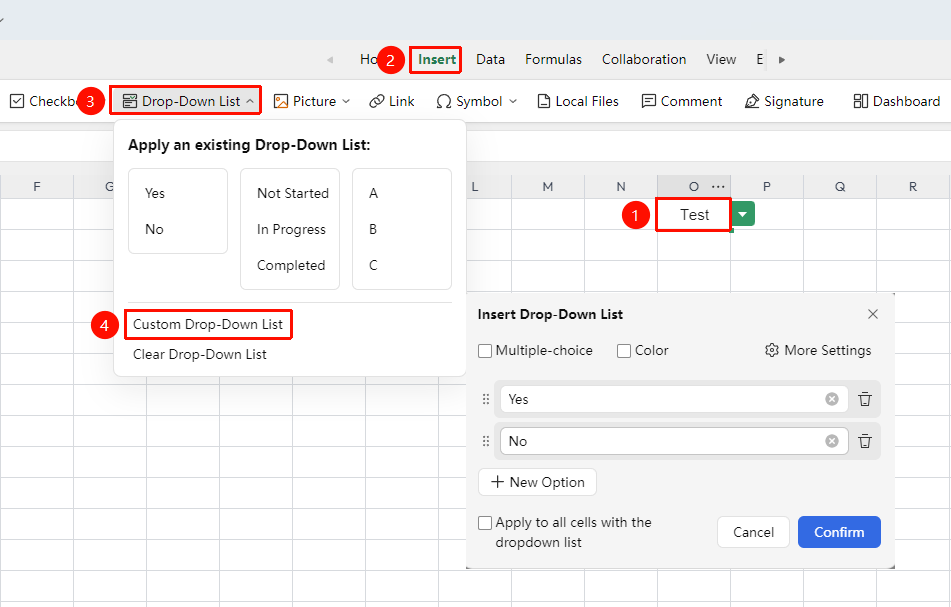Delete the No option with trash icon
Viewport: 951px width, 607px height.
tap(865, 441)
